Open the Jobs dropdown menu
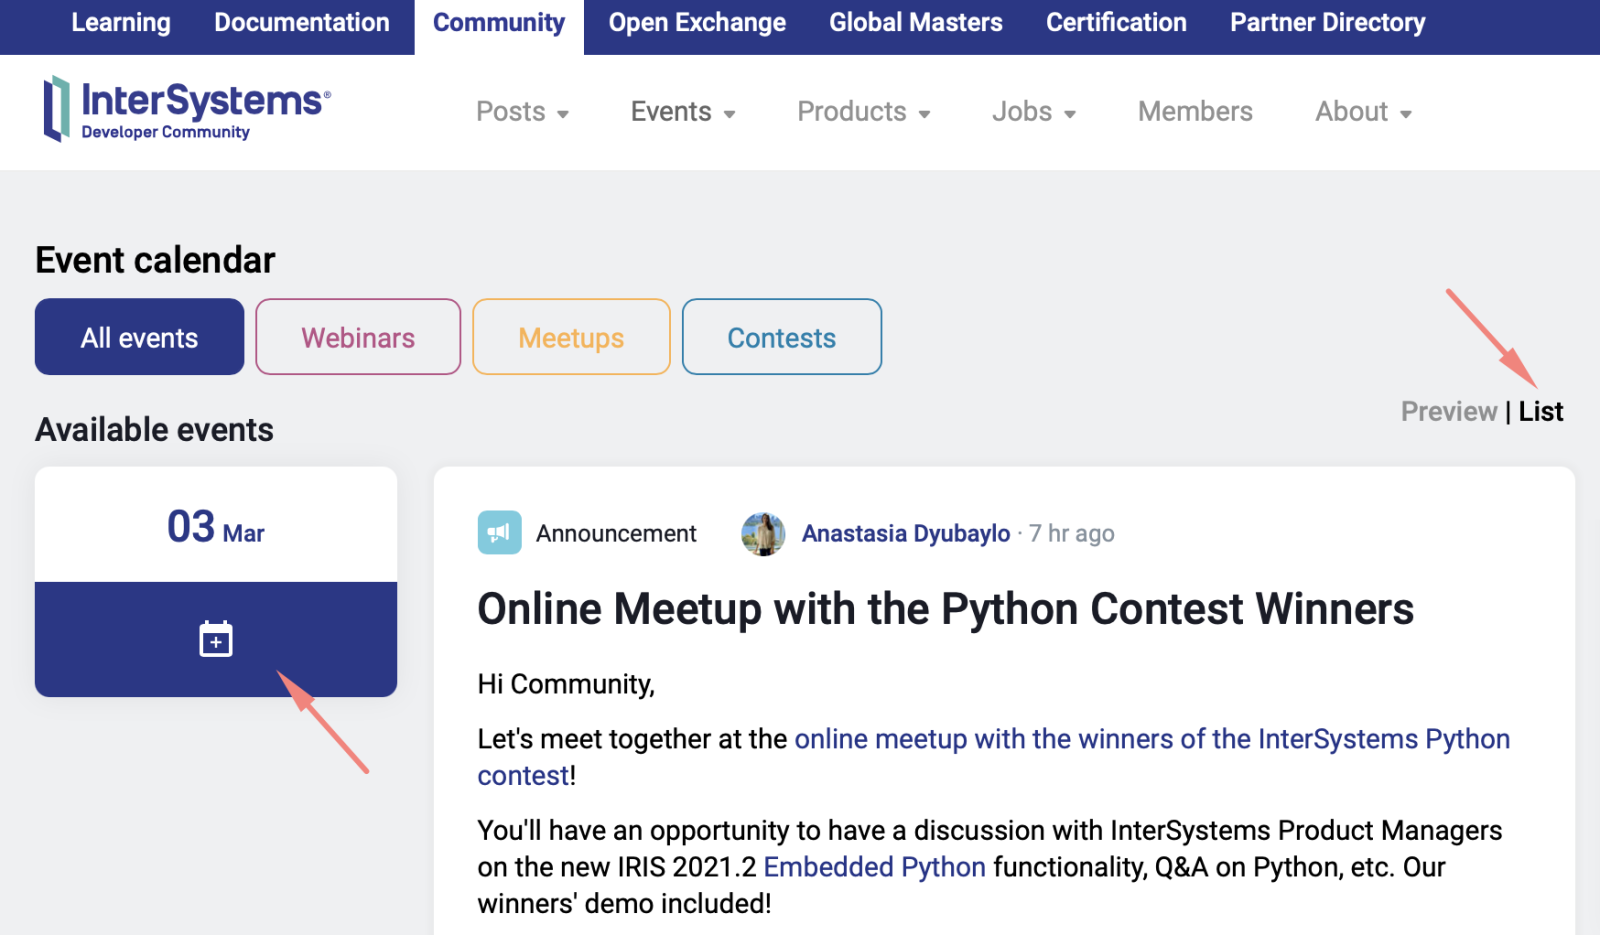Image resolution: width=1600 pixels, height=935 pixels. (1033, 112)
